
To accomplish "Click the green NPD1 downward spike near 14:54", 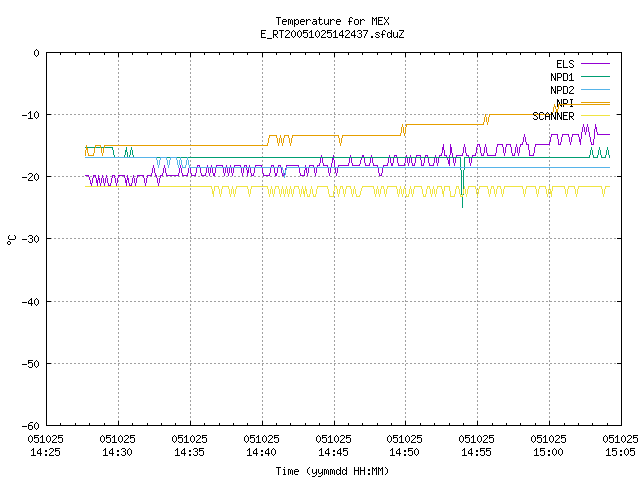I will click(x=462, y=184).
